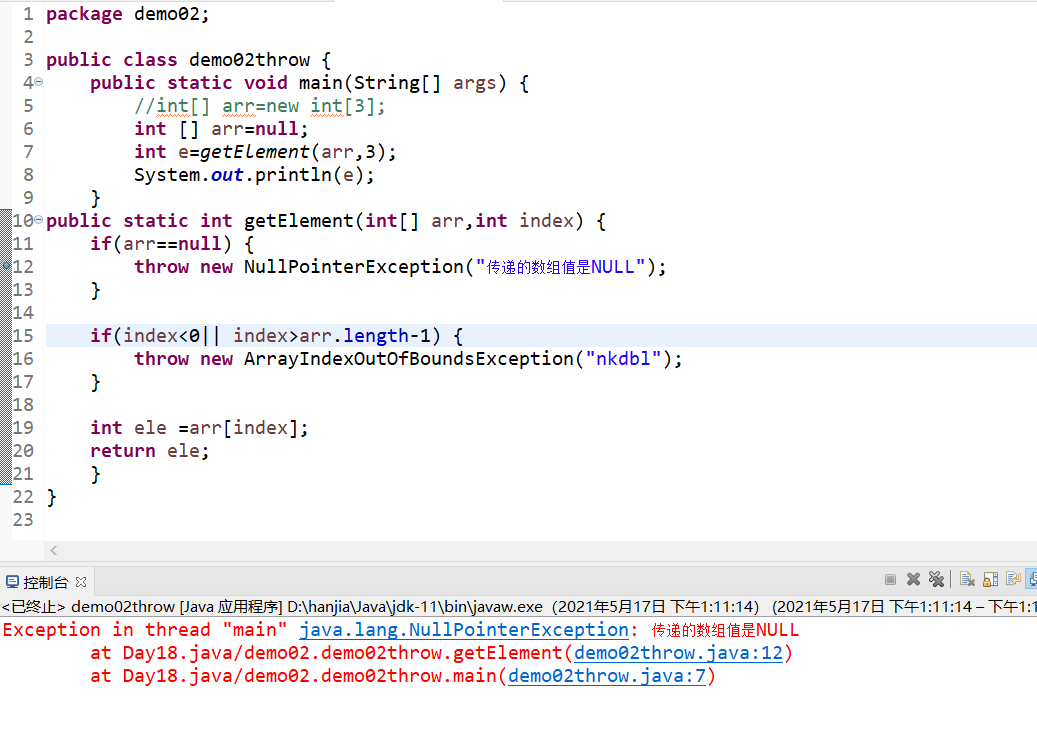Click the "package demo02;" statement
Screen dimensions: 1037x736
(x=128, y=14)
